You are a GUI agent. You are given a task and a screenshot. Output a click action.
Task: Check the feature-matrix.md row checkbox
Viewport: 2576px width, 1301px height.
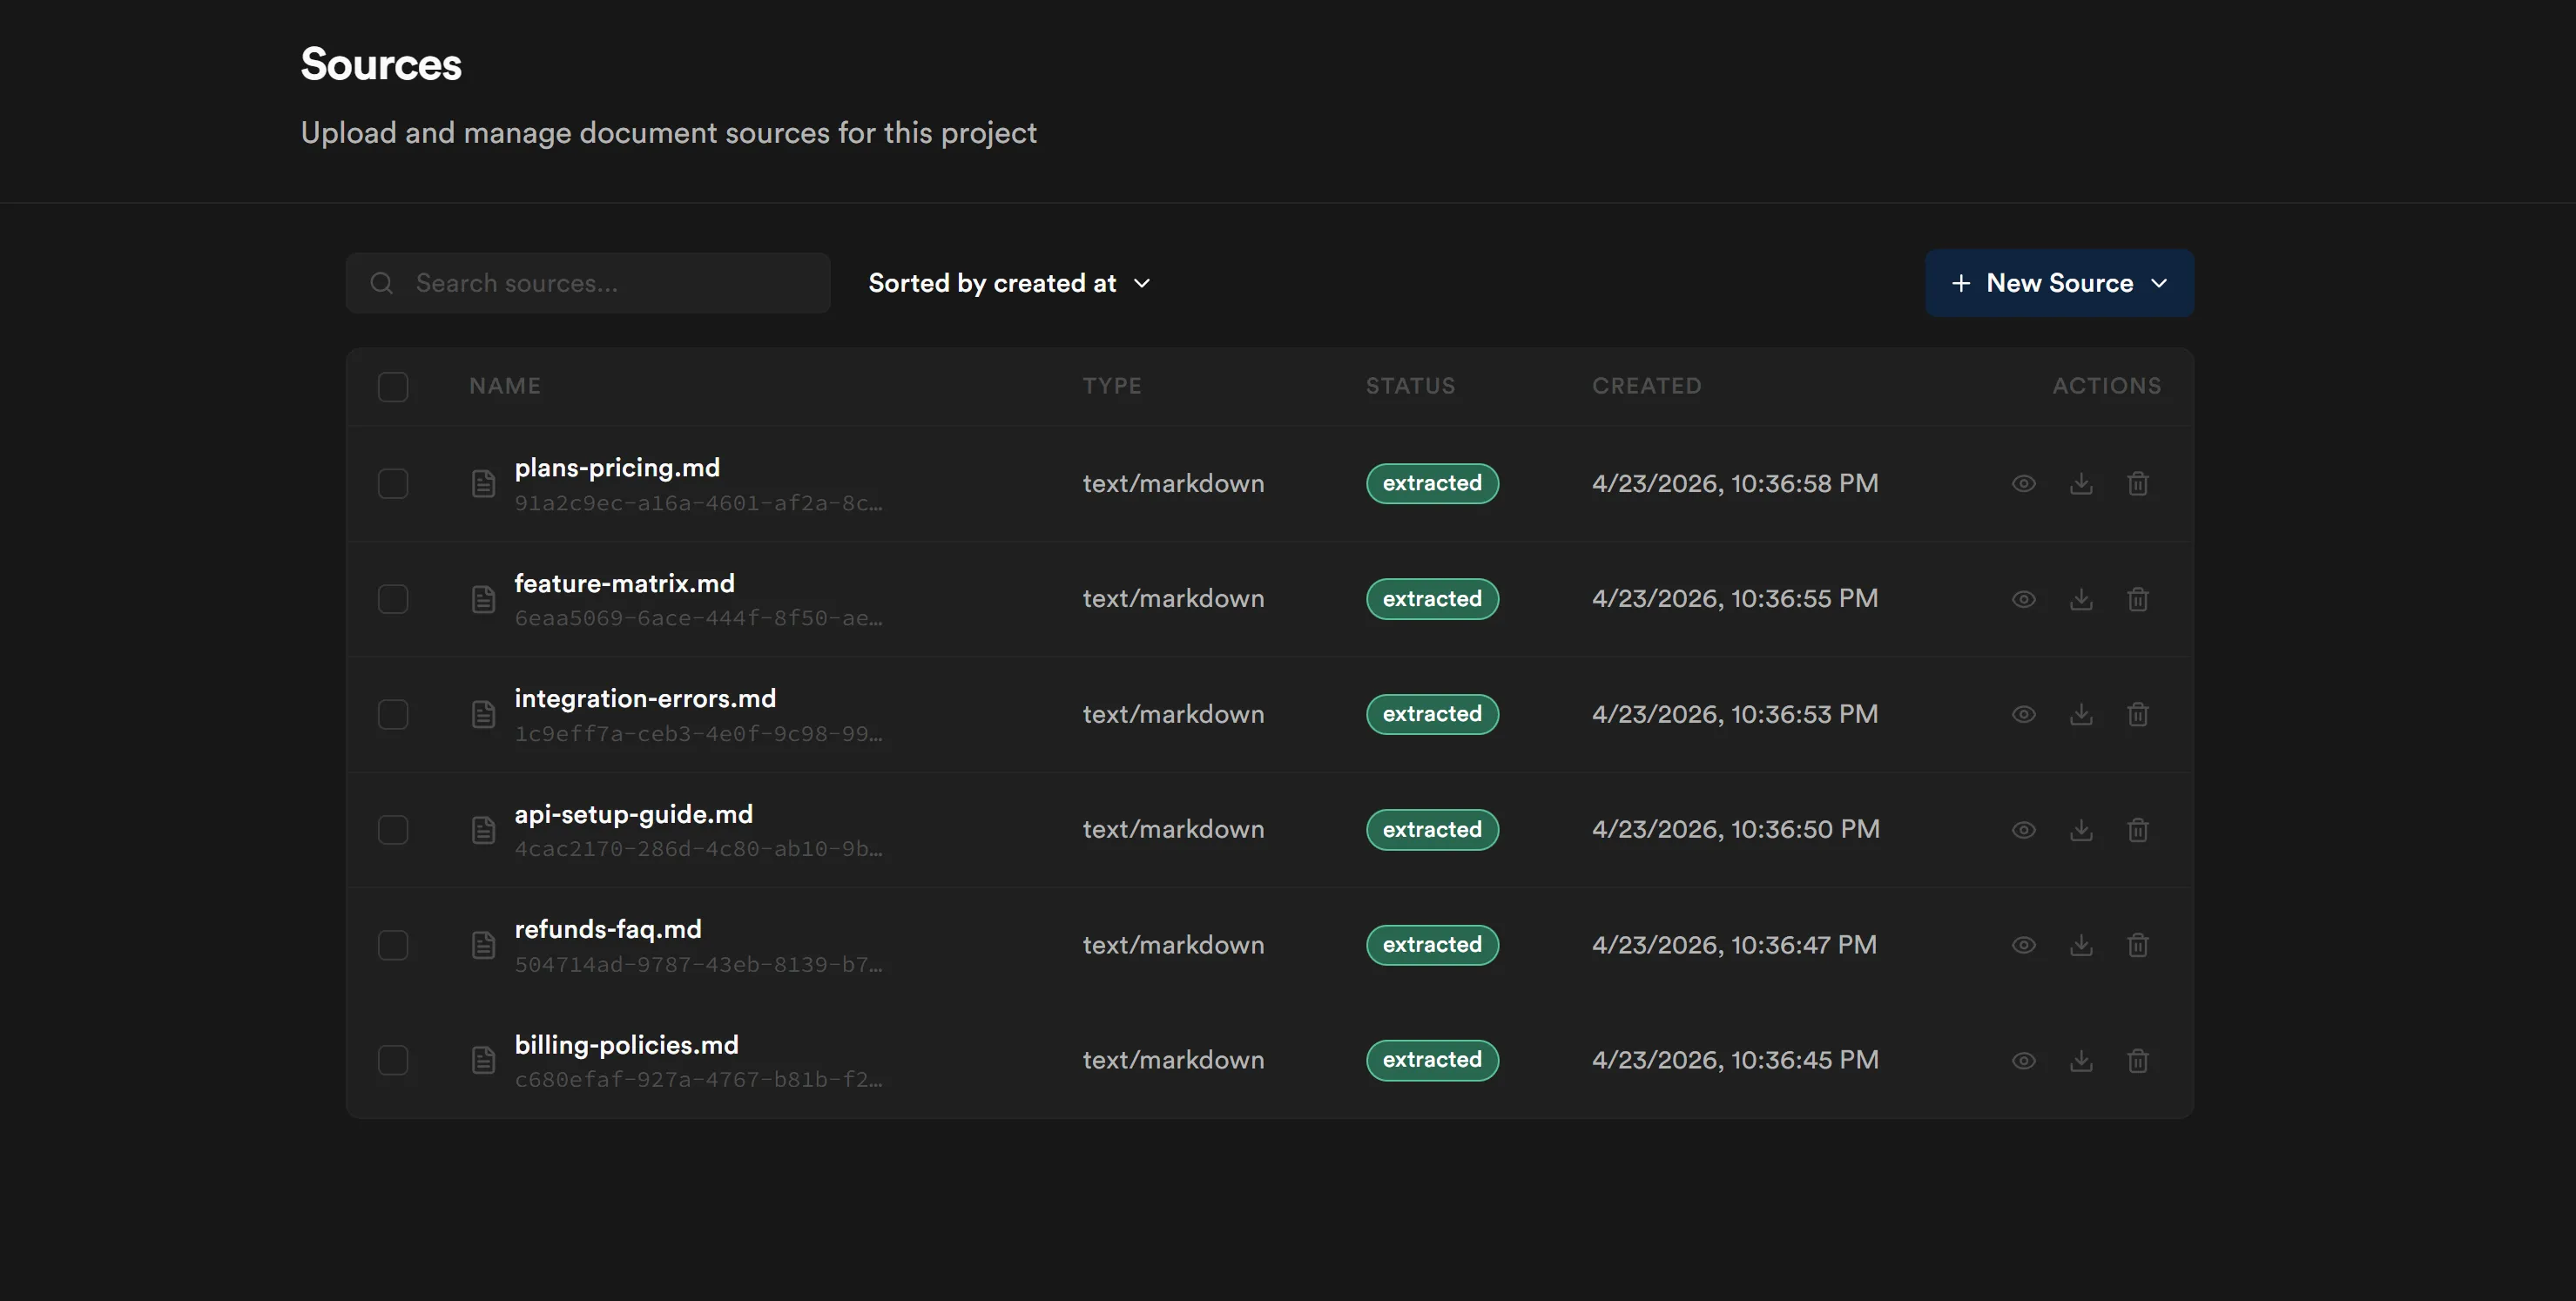point(393,599)
